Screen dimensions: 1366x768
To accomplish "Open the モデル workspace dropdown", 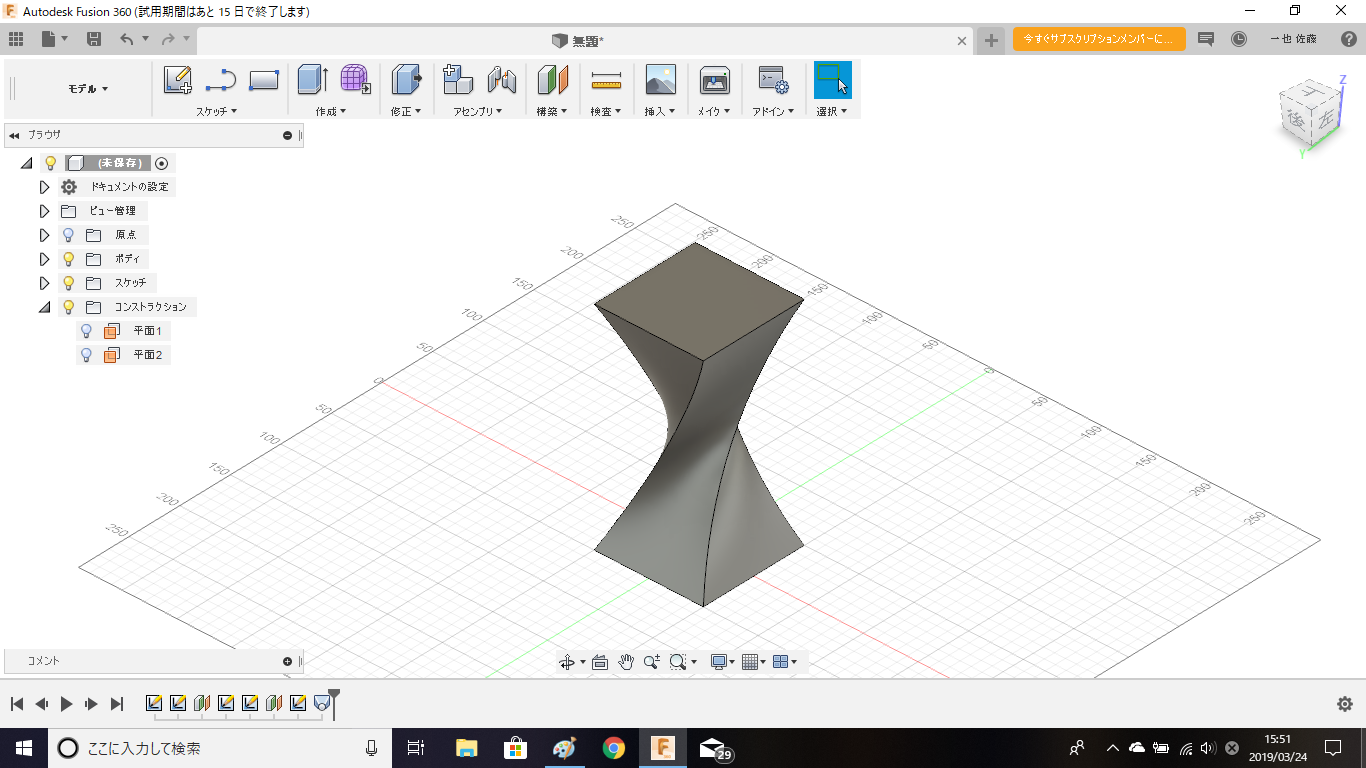I will 88,89.
